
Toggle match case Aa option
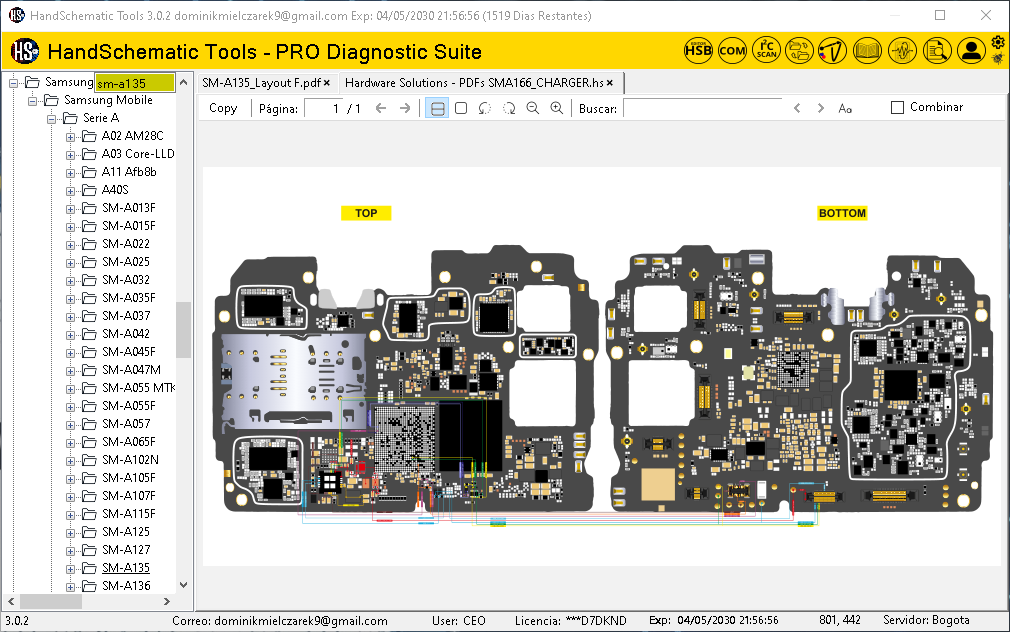[x=845, y=109]
